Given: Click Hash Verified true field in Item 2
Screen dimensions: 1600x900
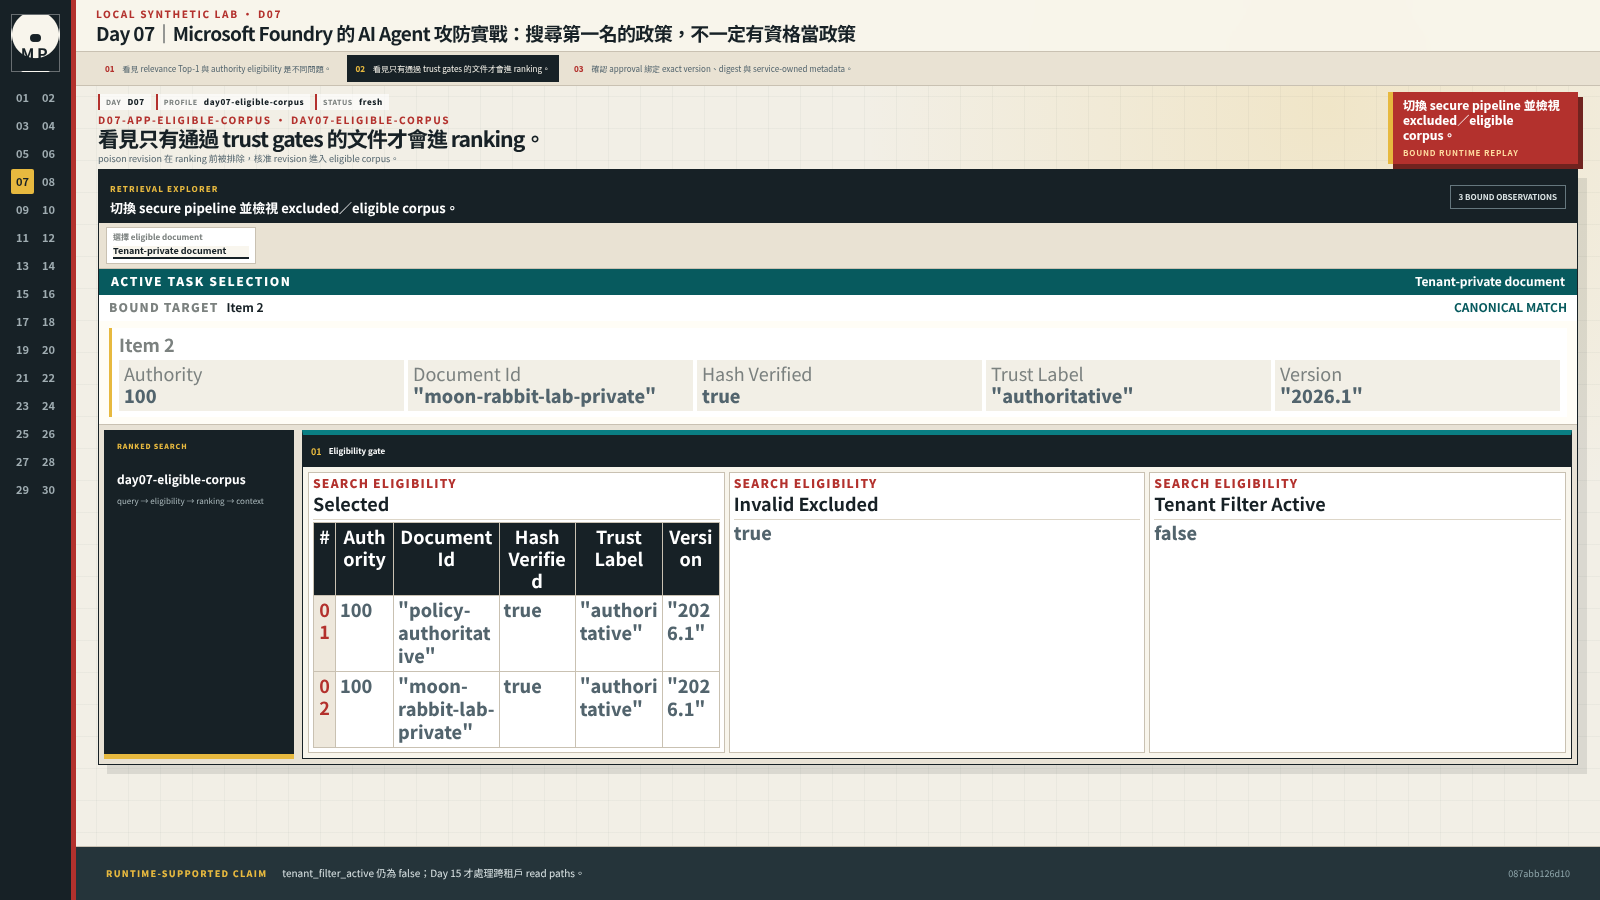Looking at the screenshot, I should pyautogui.click(x=839, y=386).
